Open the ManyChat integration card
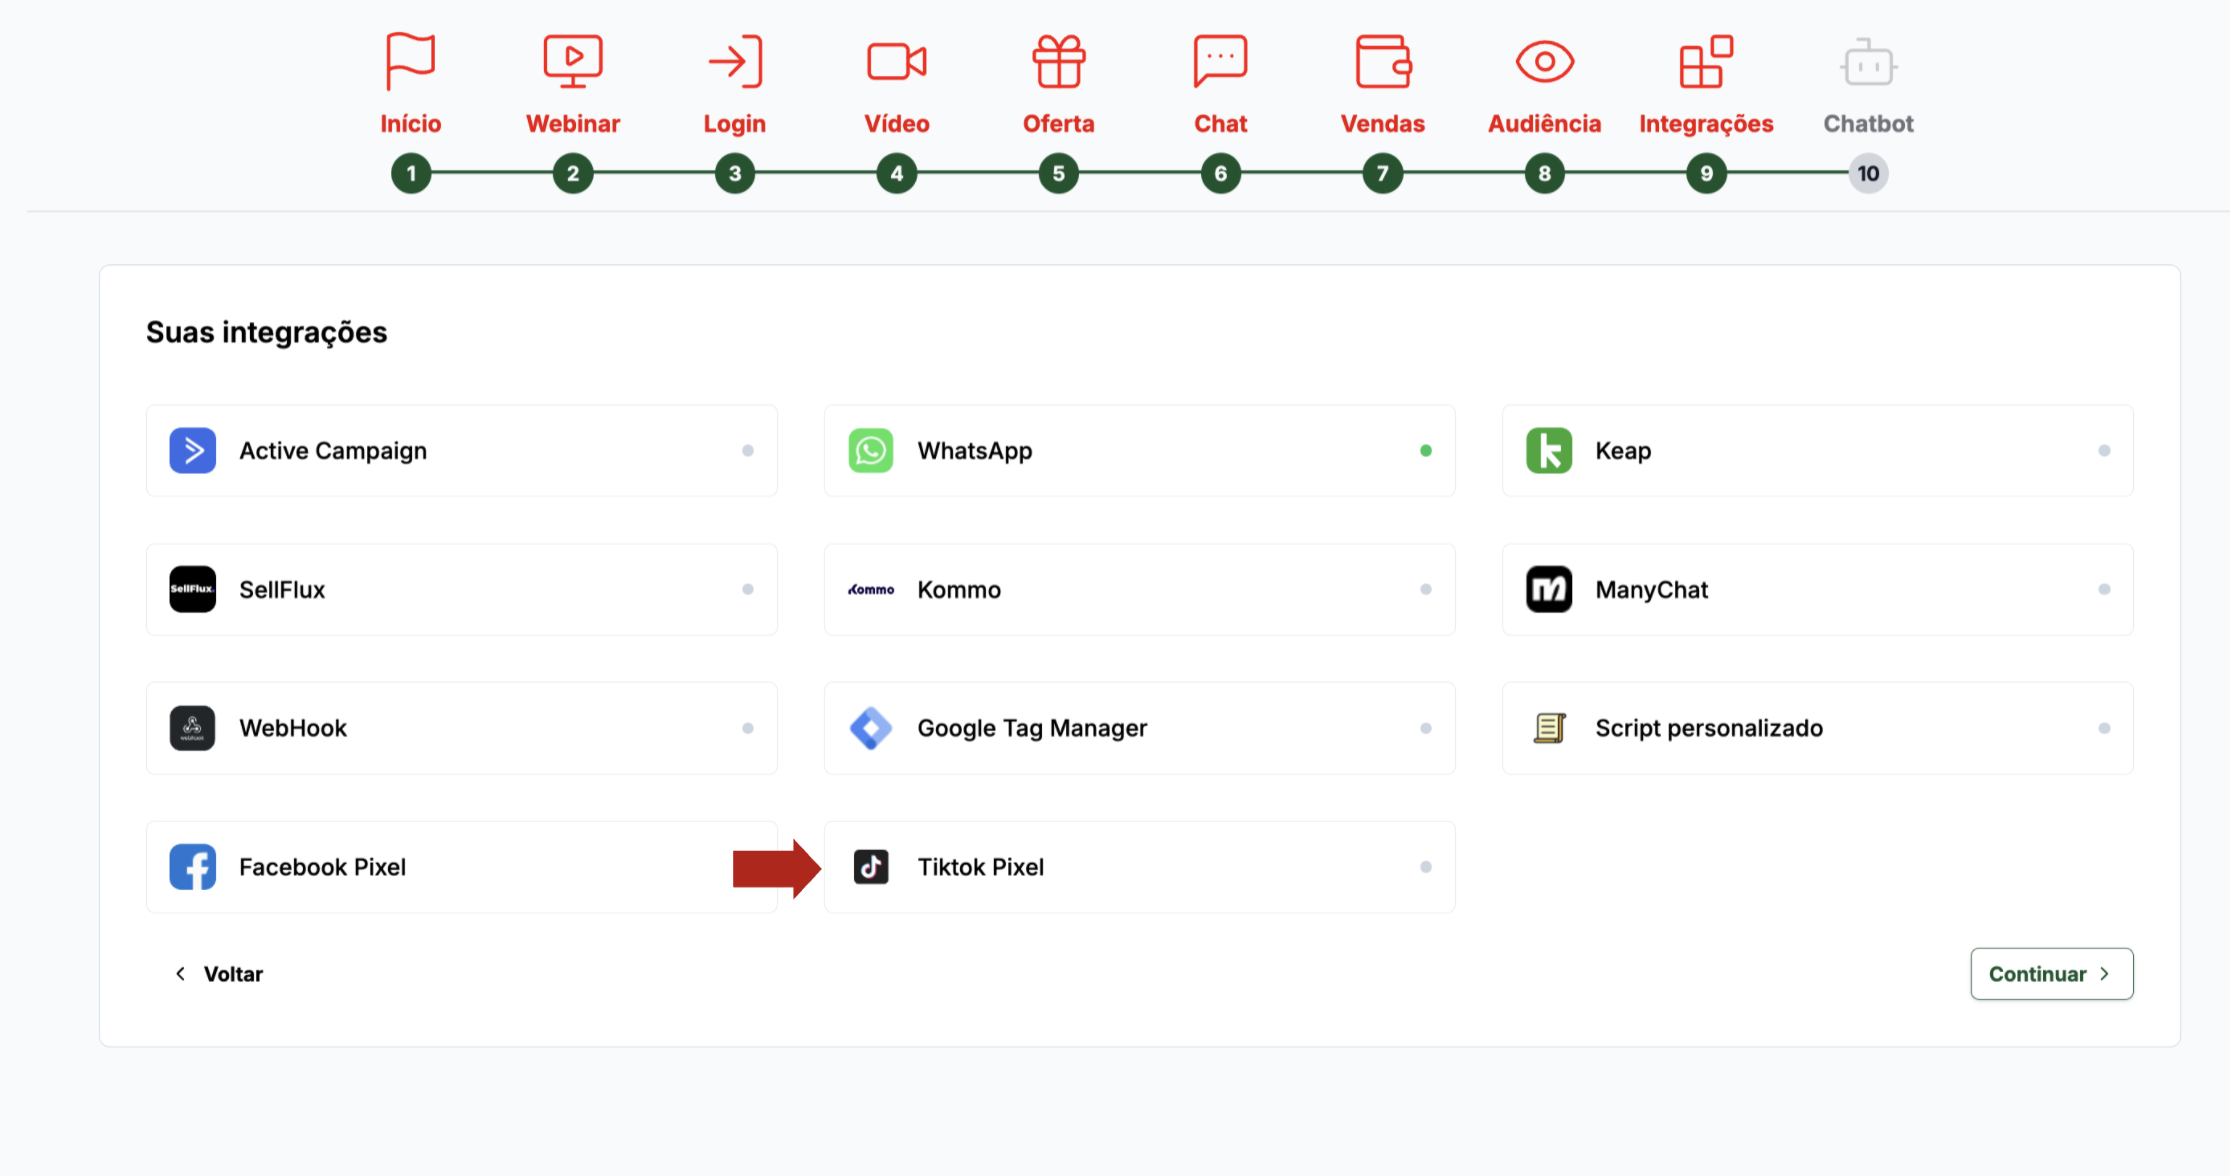The image size is (2230, 1176). click(1817, 590)
